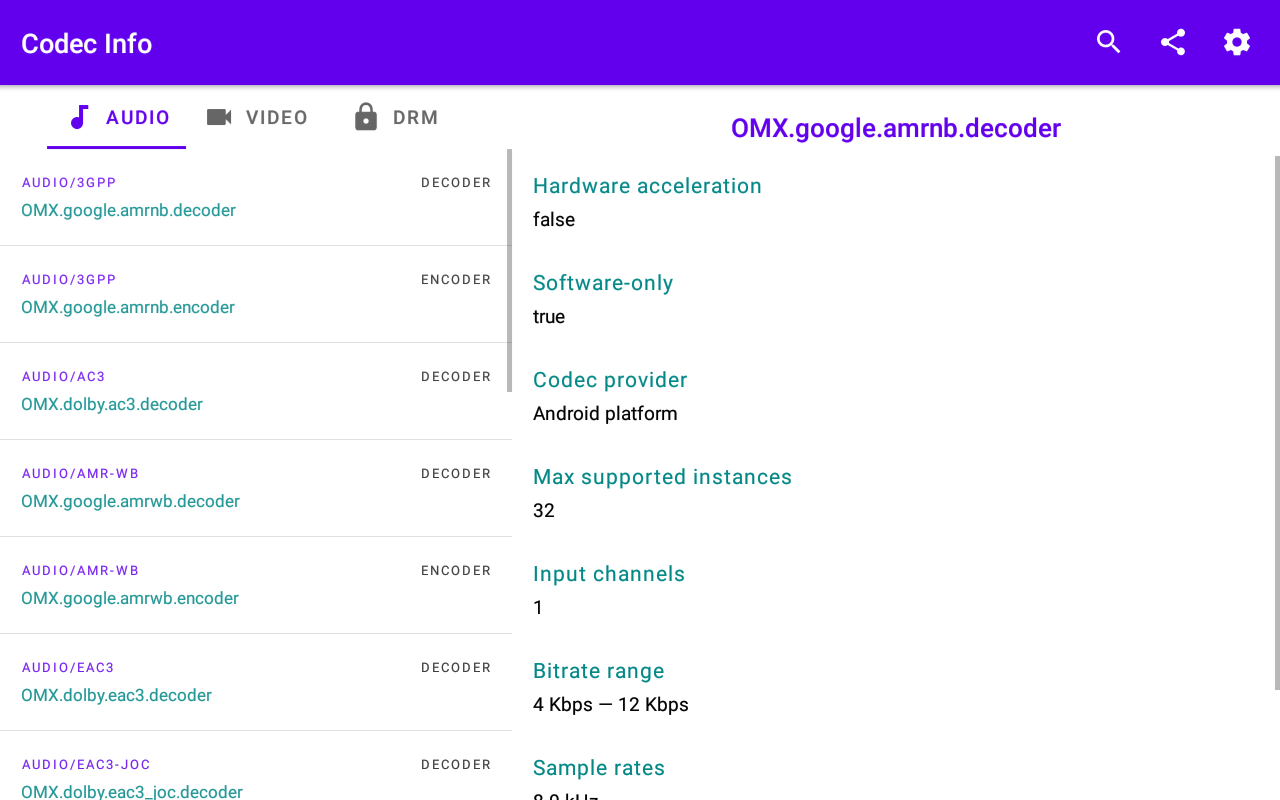
Task: Click the Codec Info app title
Action: coord(87,44)
